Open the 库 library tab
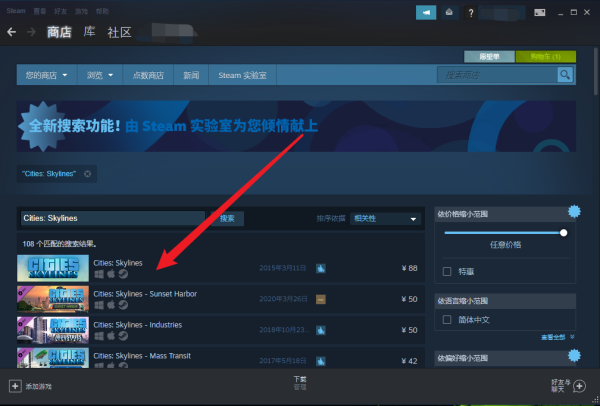This screenshot has height=406, width=600. [89, 32]
